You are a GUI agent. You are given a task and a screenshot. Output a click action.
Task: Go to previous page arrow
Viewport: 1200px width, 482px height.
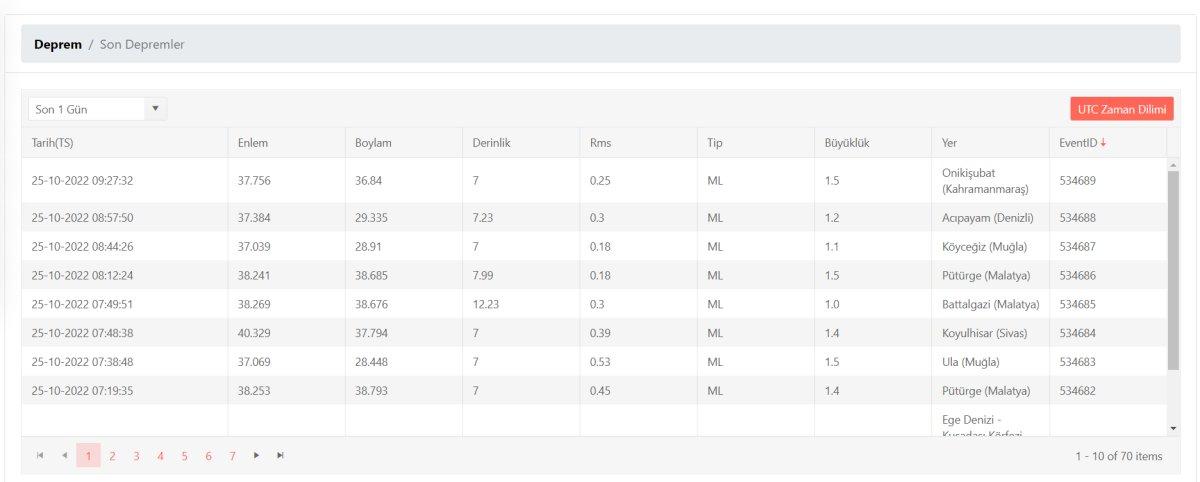(64, 456)
